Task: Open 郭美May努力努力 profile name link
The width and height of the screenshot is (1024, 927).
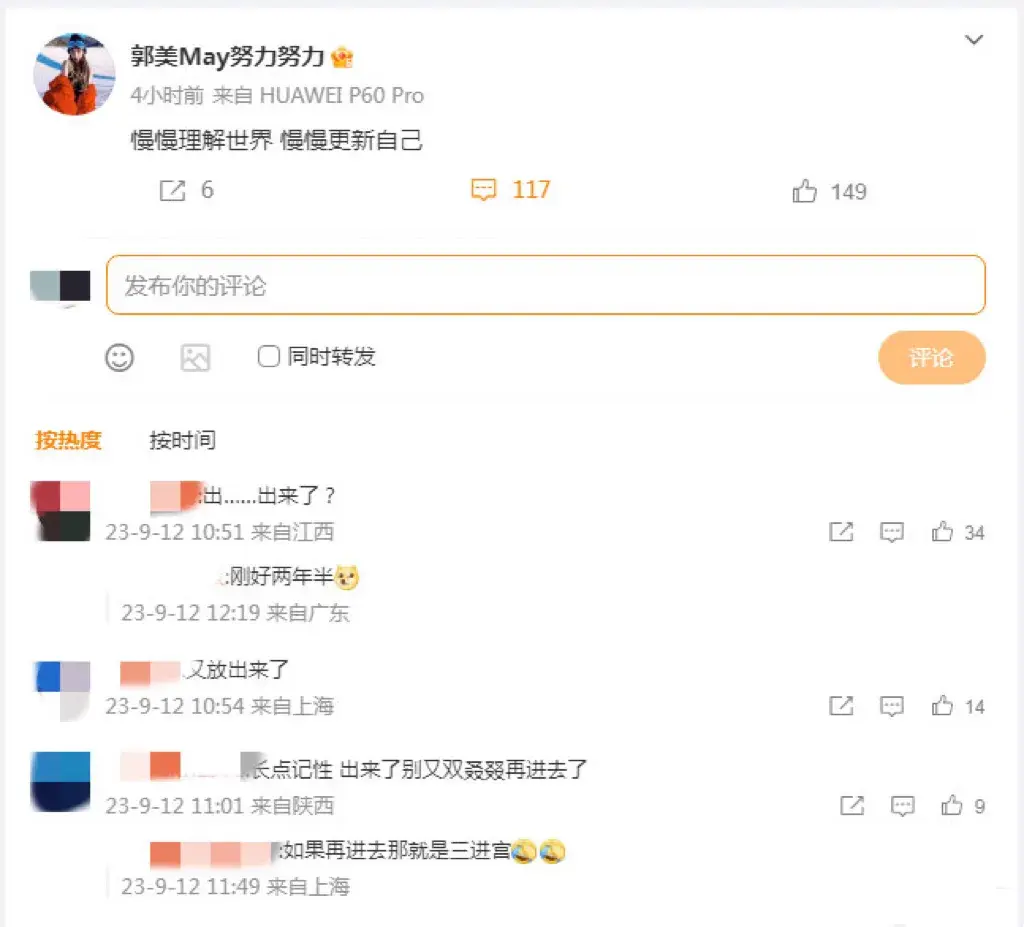Action: pos(228,57)
